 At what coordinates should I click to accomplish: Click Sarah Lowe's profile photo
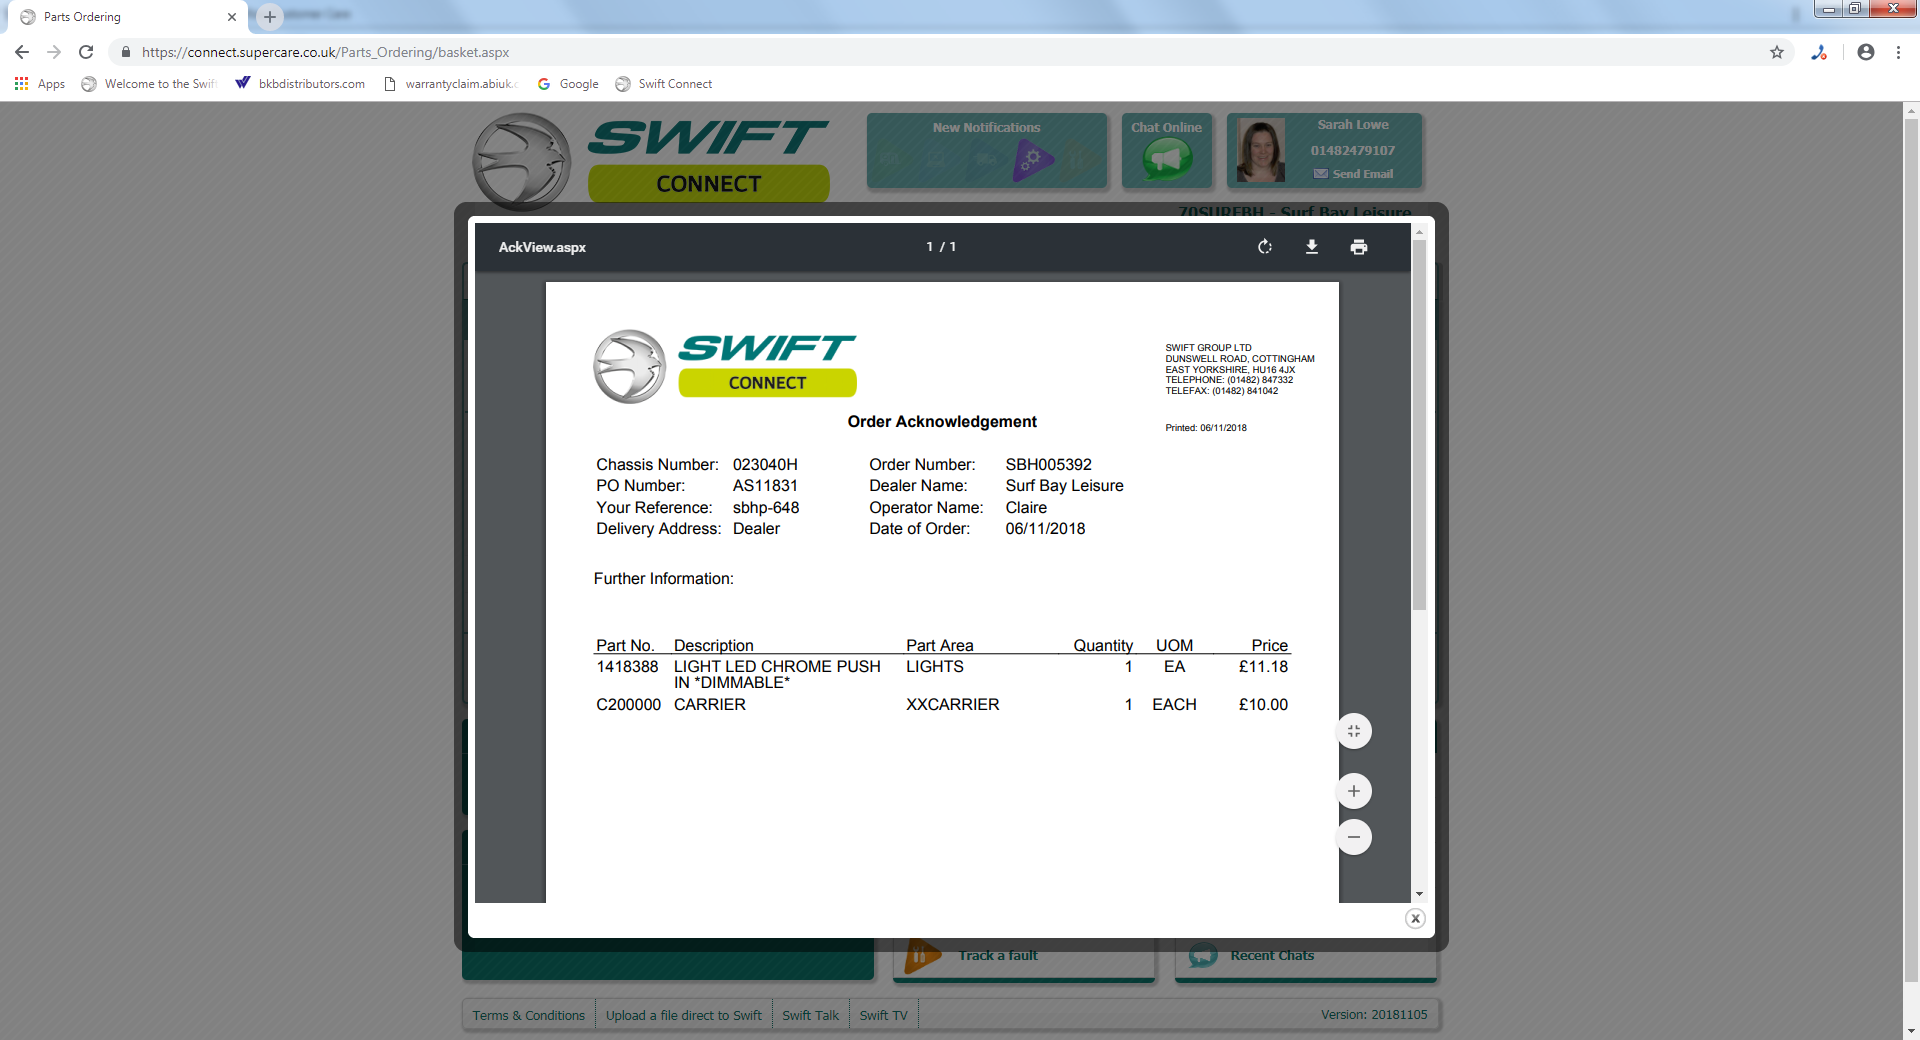(1261, 150)
